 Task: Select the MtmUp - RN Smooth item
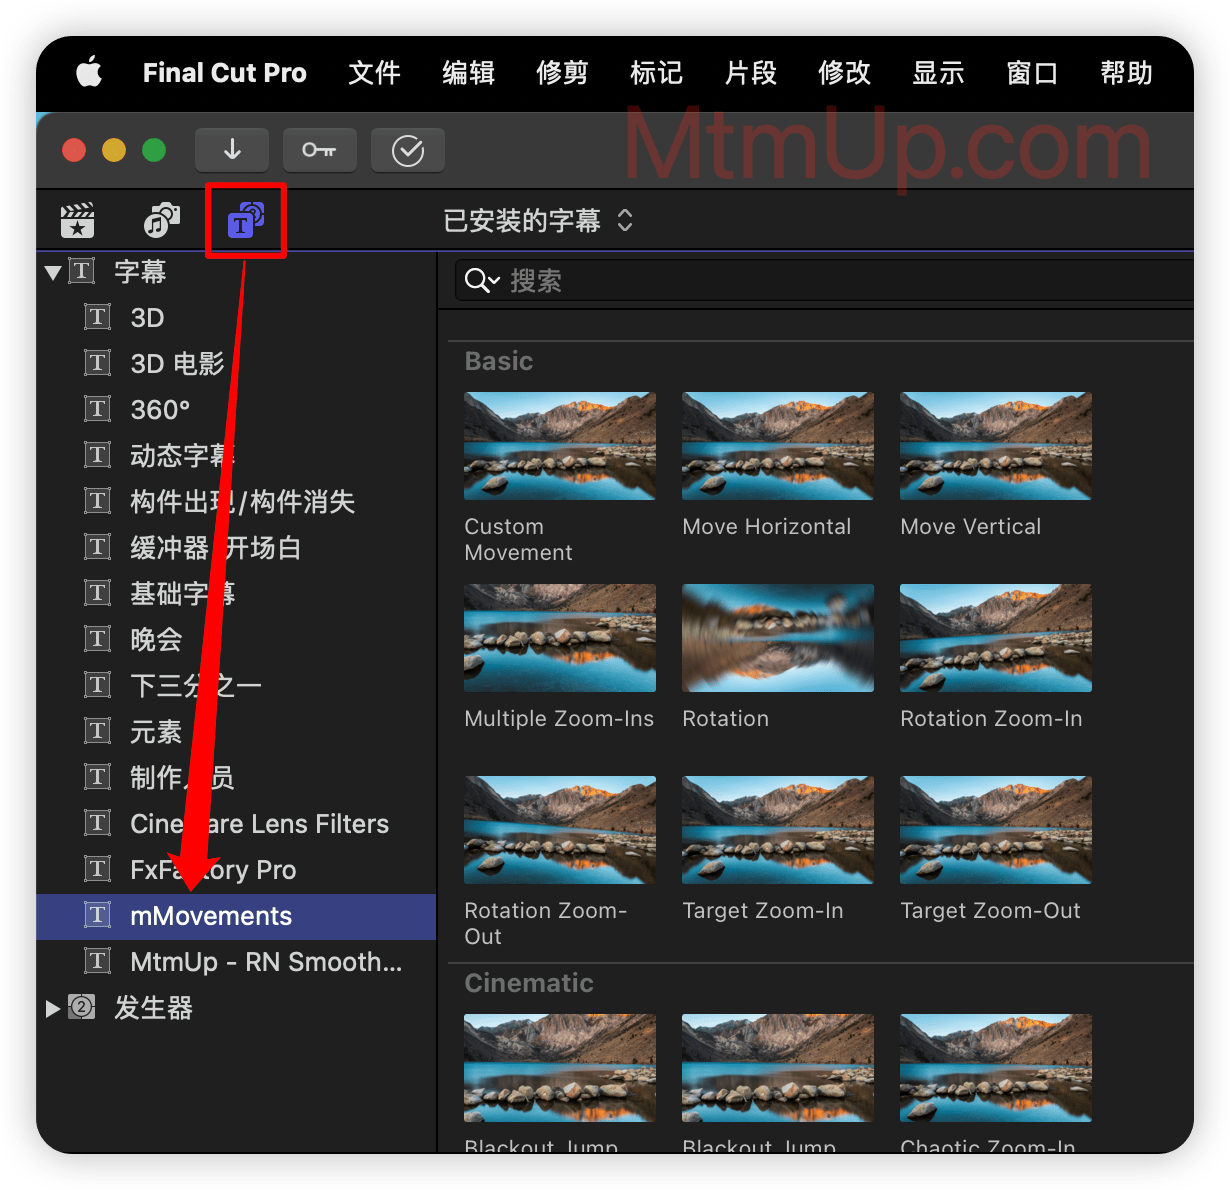[267, 962]
